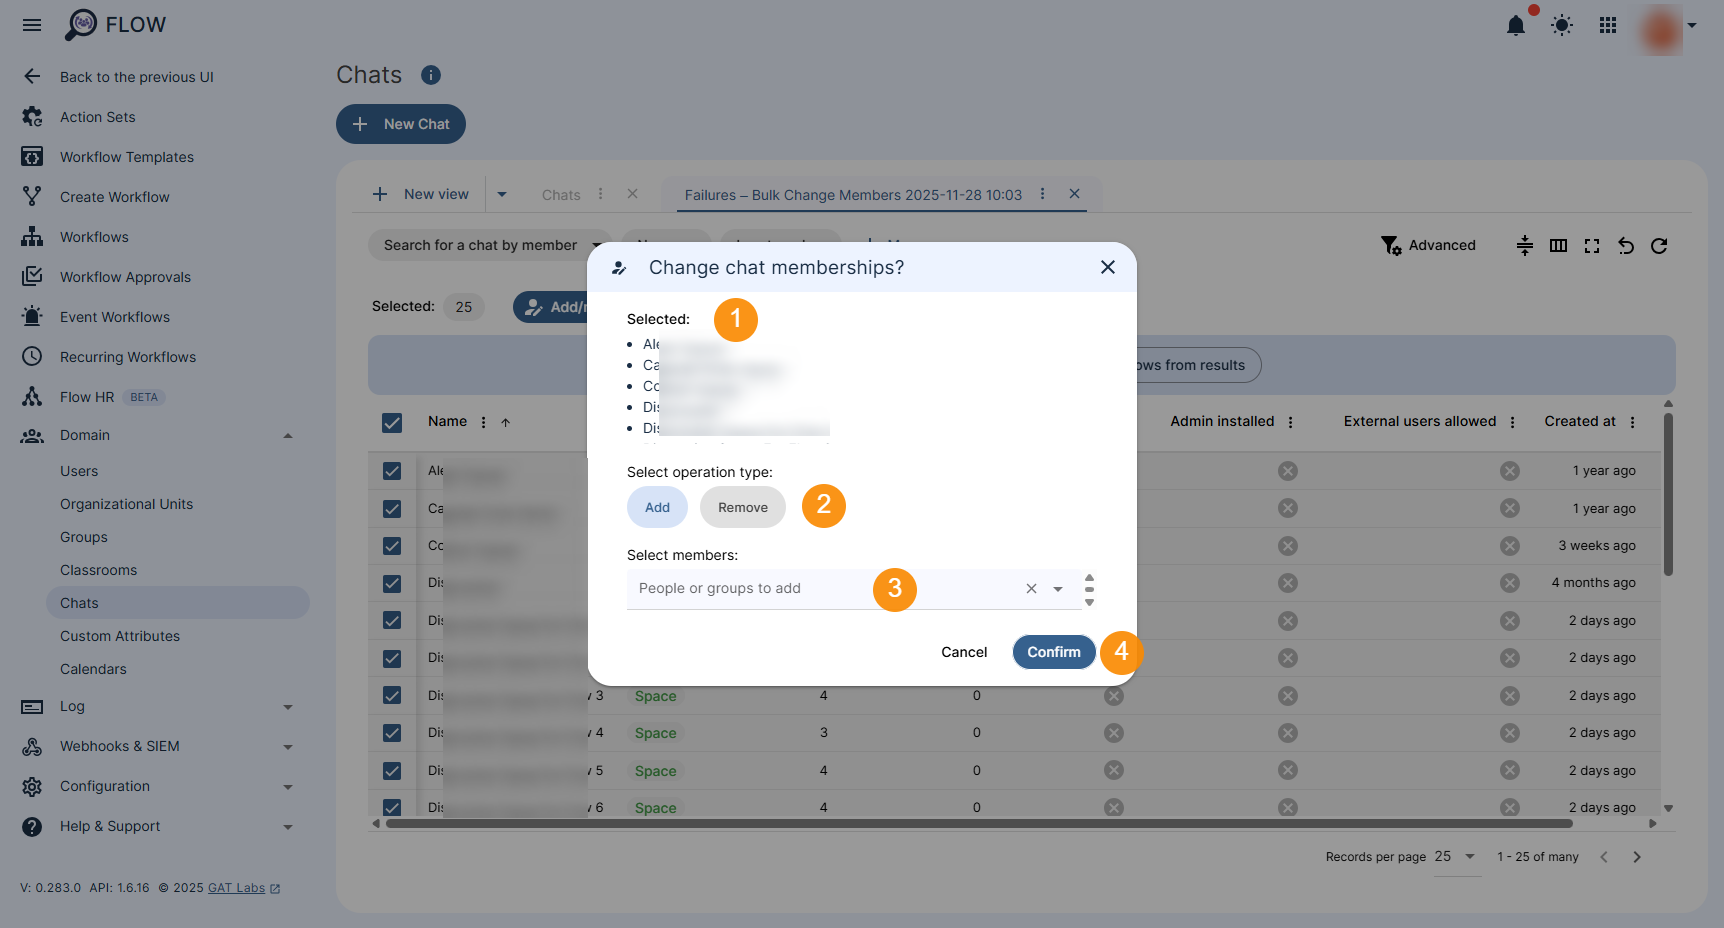1724x928 pixels.
Task: Open Advanced filters
Action: click(1428, 245)
